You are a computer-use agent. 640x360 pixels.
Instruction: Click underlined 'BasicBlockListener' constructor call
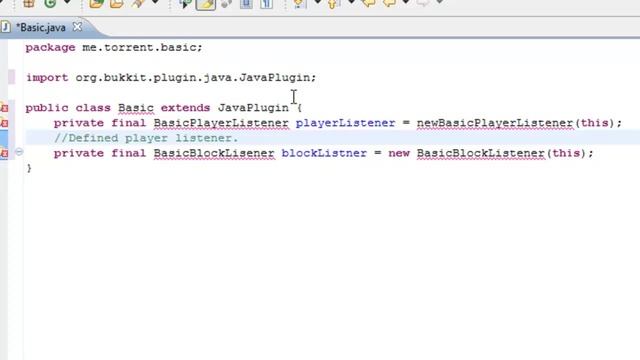point(480,153)
